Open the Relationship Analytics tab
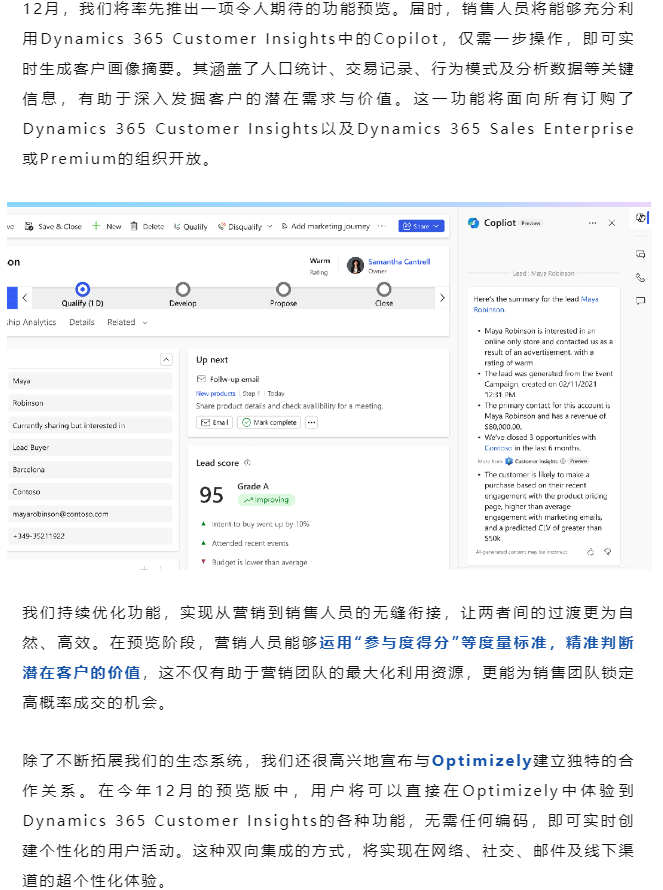Viewport: 663px width, 890px height. pos(32,322)
